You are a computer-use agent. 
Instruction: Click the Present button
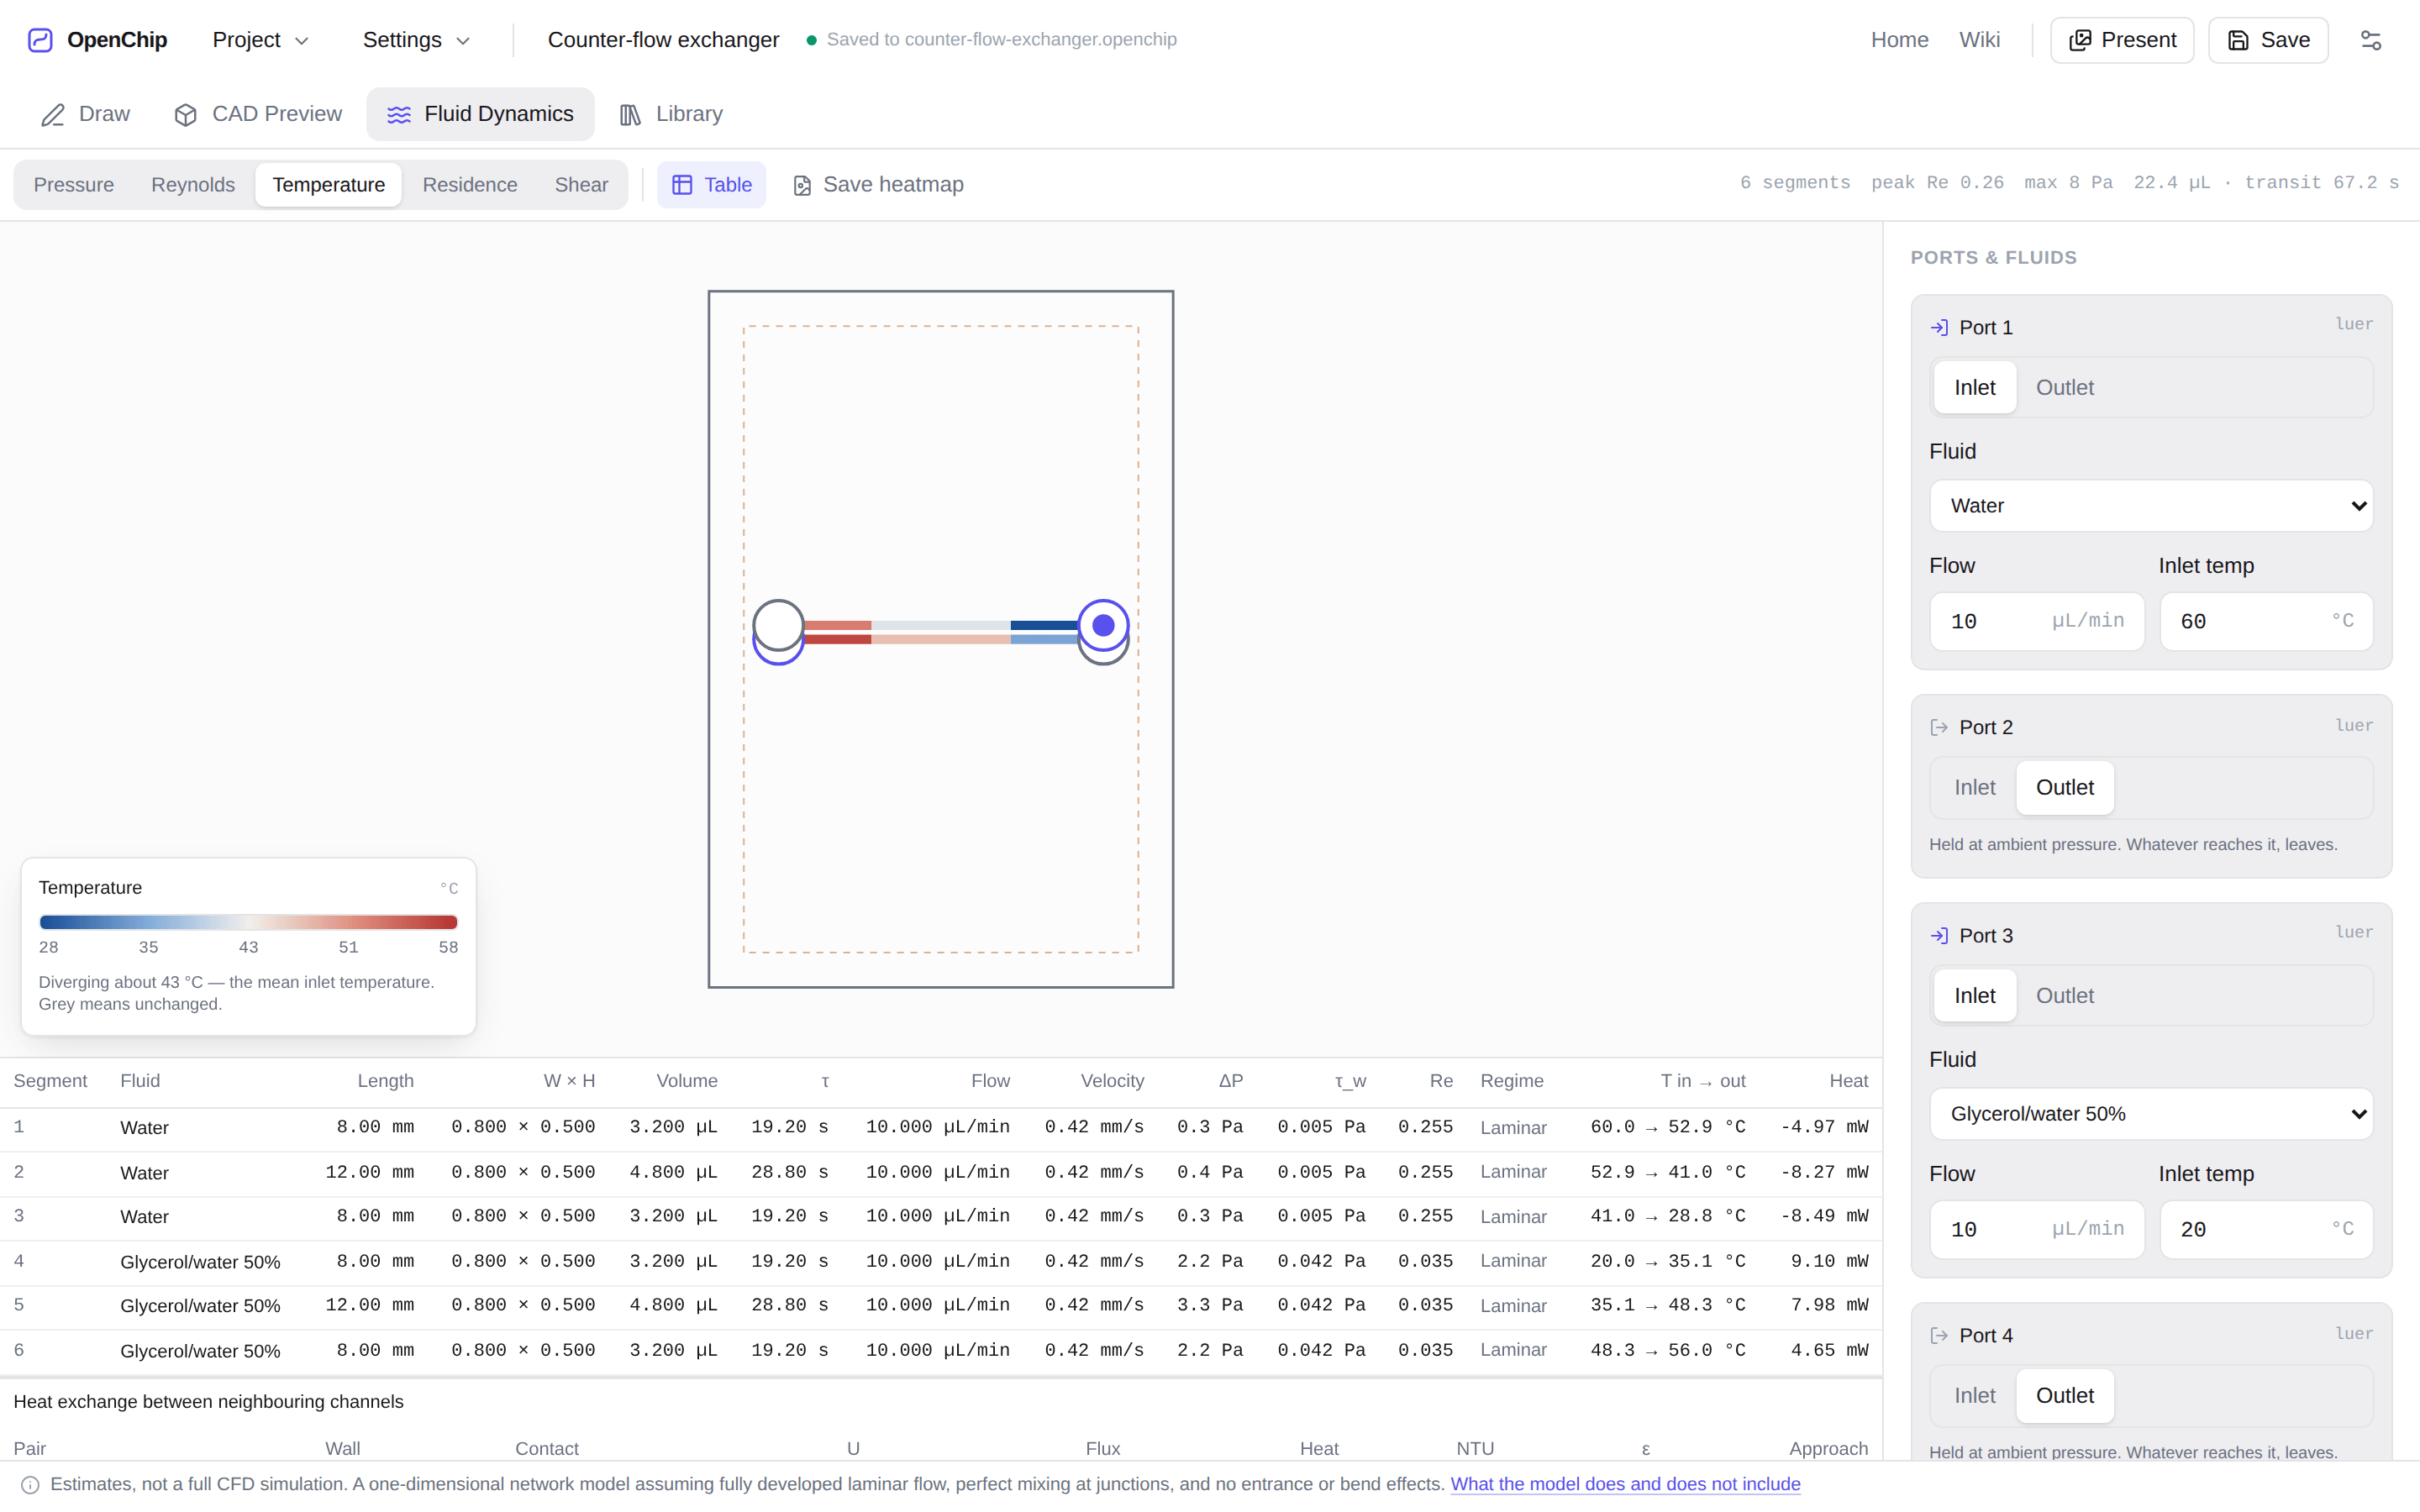pos(2122,40)
